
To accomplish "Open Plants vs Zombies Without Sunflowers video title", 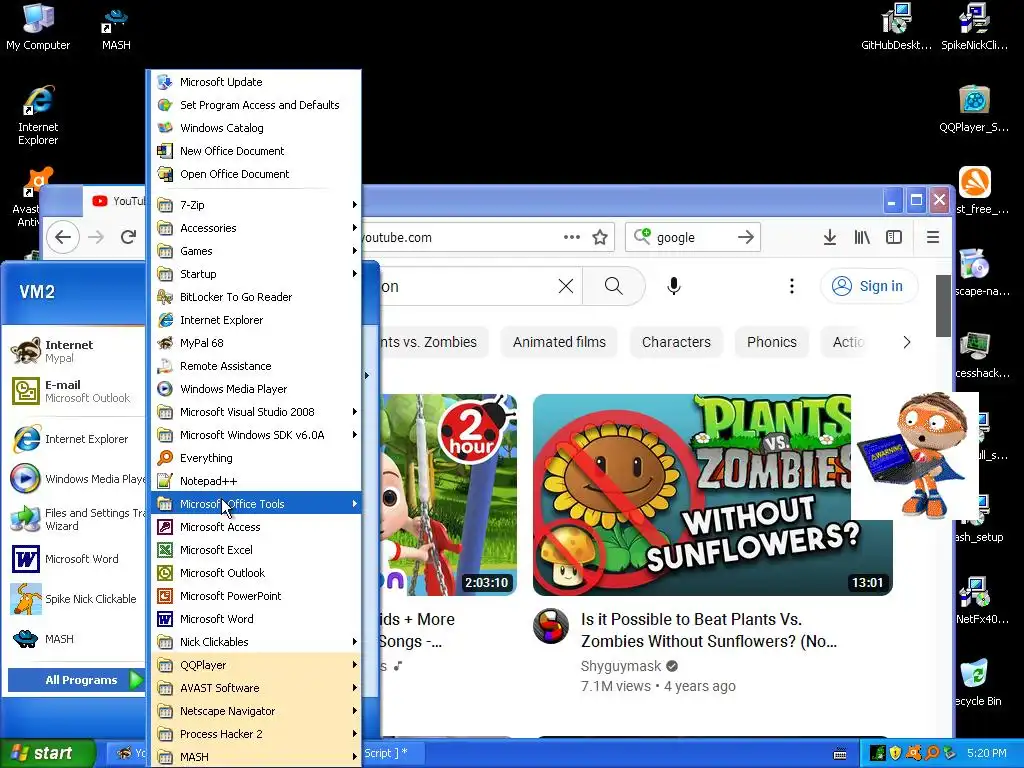I will pyautogui.click(x=709, y=630).
